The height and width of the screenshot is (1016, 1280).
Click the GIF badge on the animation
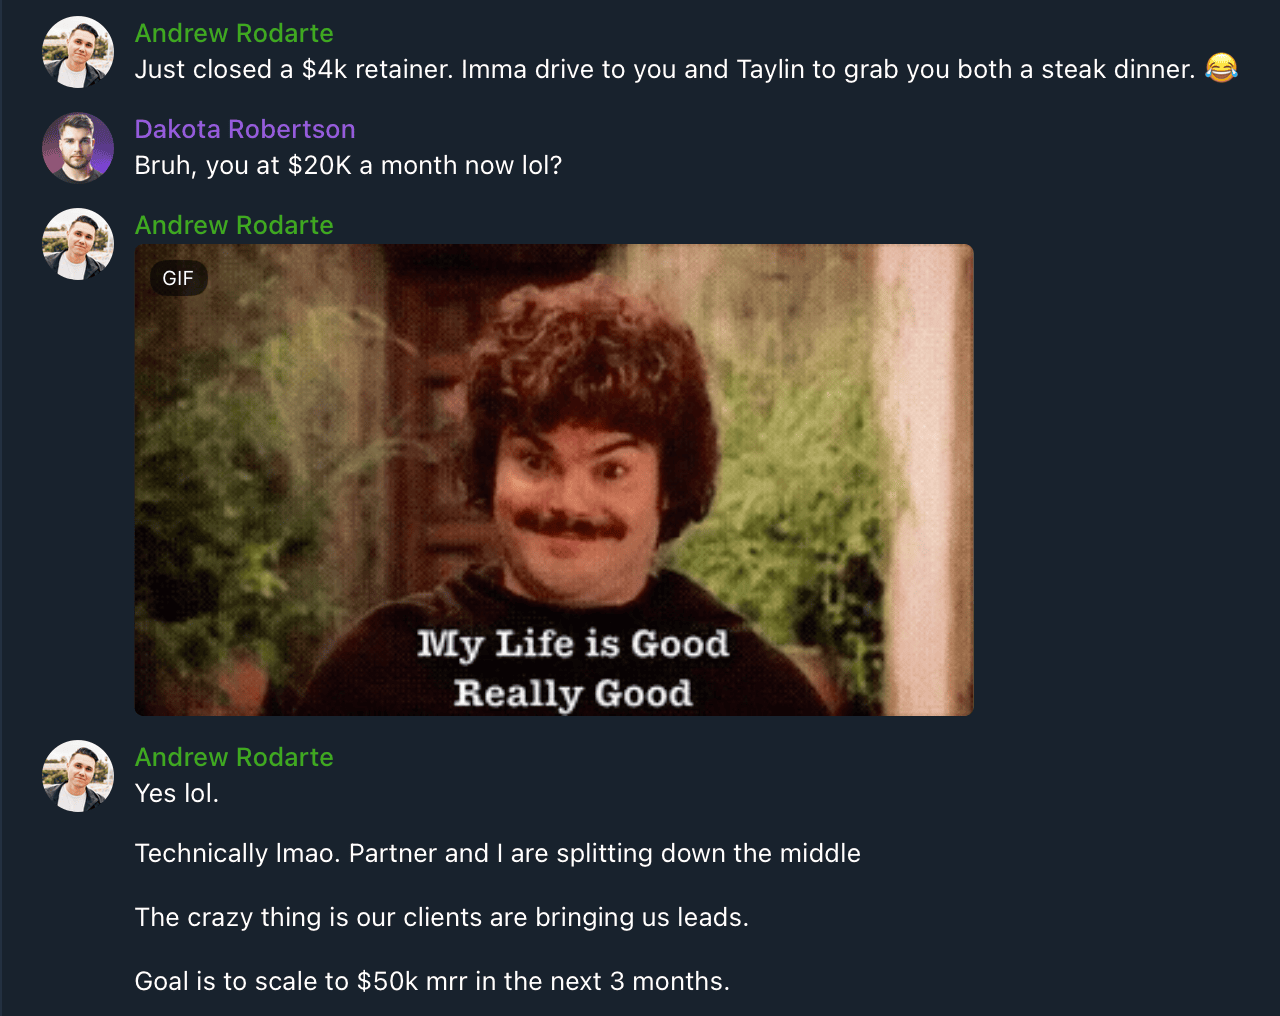tap(178, 278)
